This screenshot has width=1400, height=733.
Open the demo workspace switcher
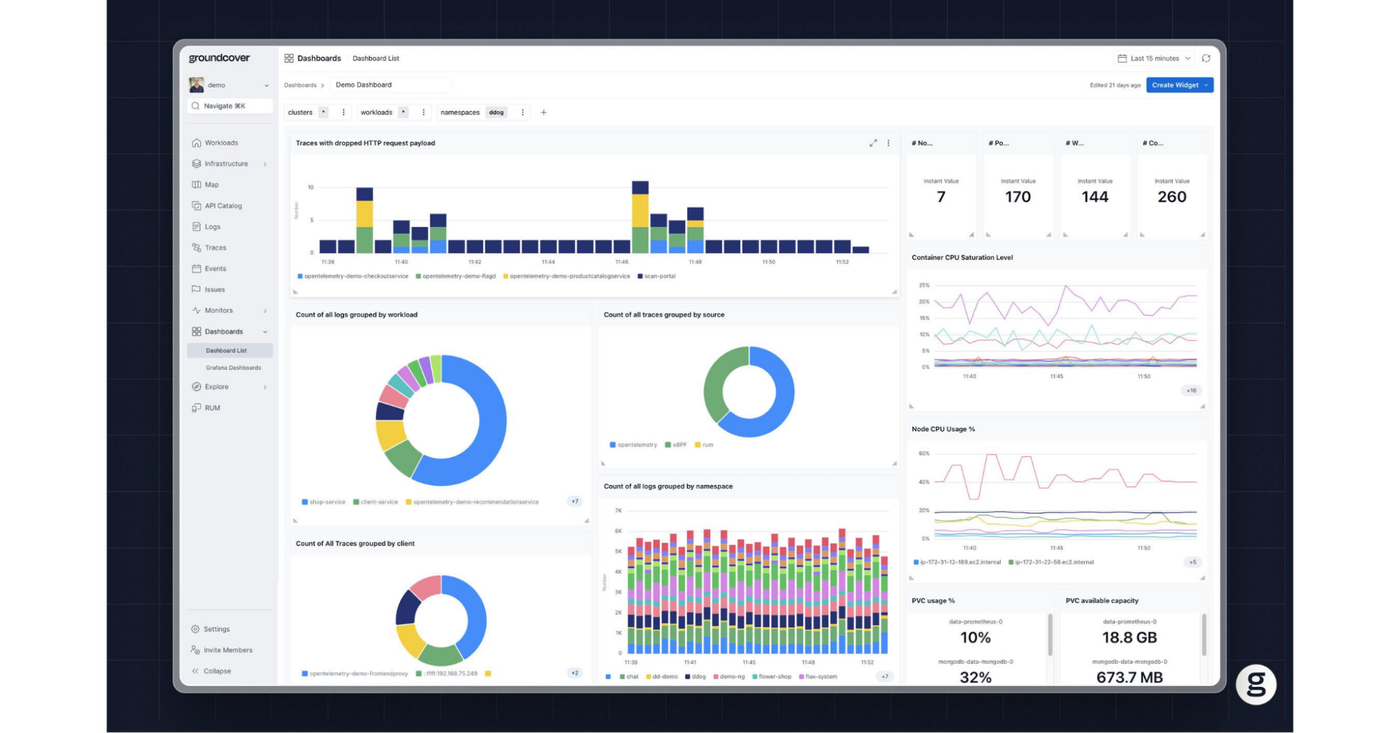[229, 85]
